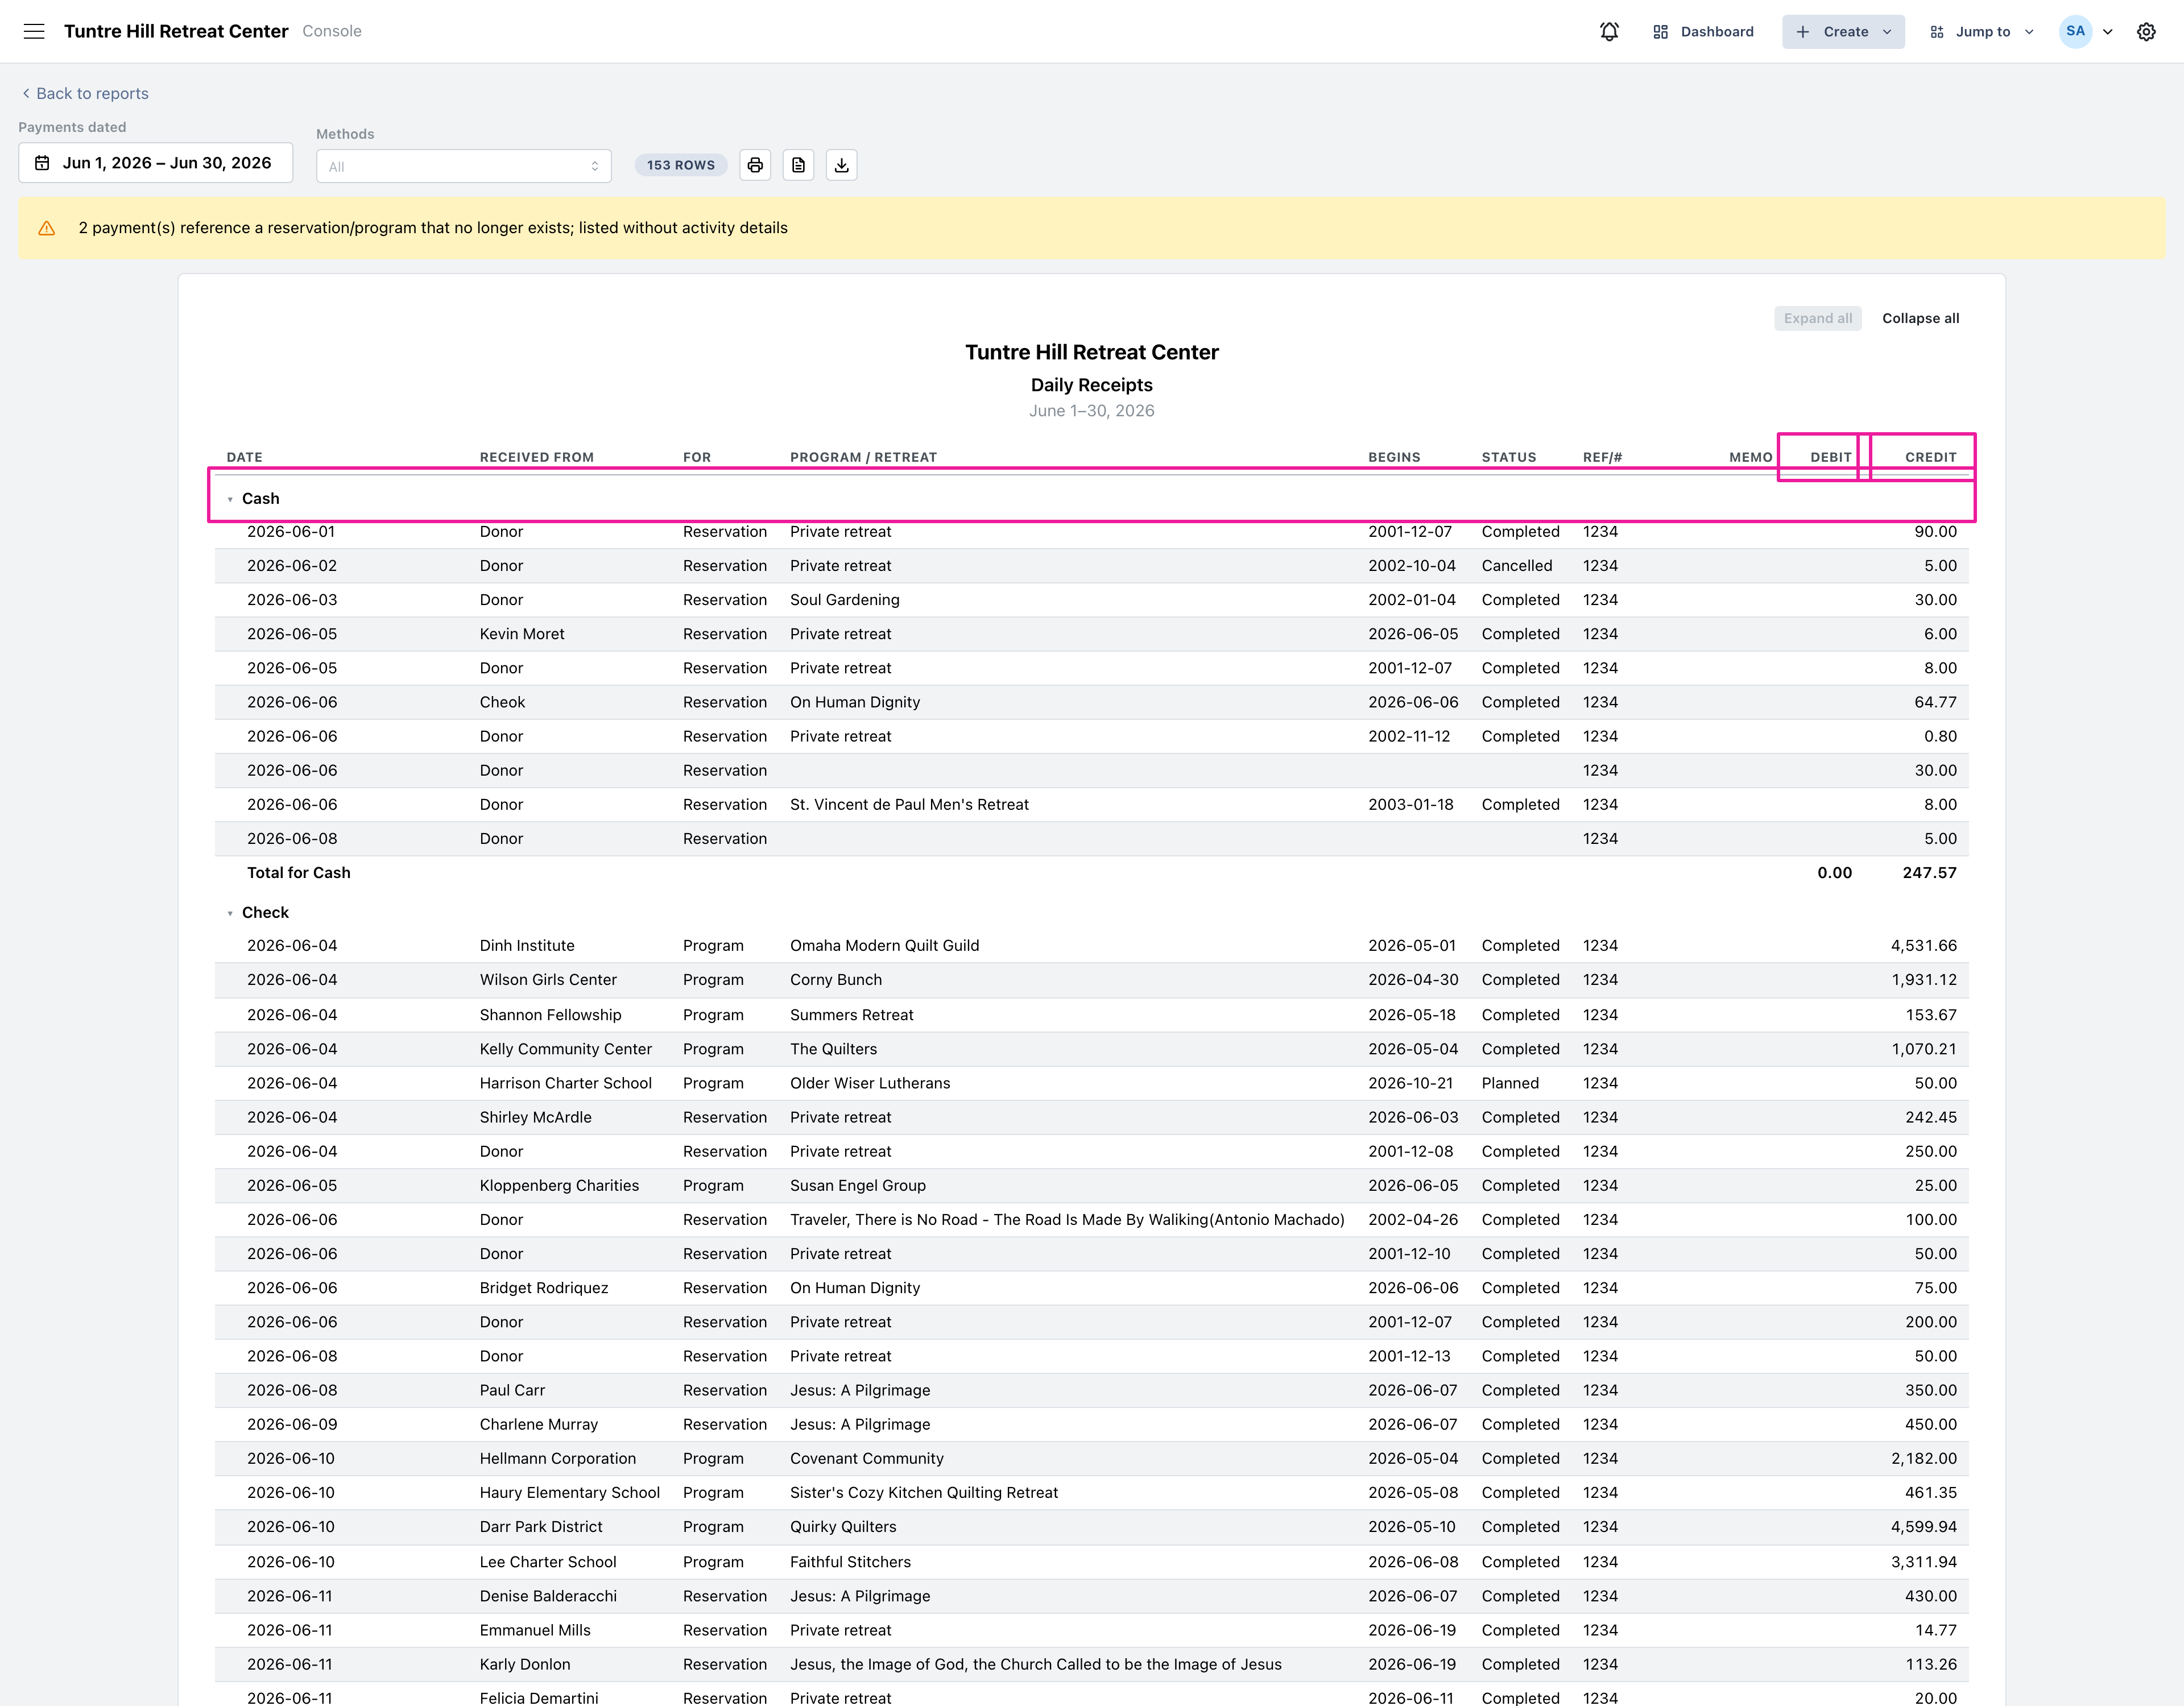Click the Cheok payer cell

coord(502,702)
